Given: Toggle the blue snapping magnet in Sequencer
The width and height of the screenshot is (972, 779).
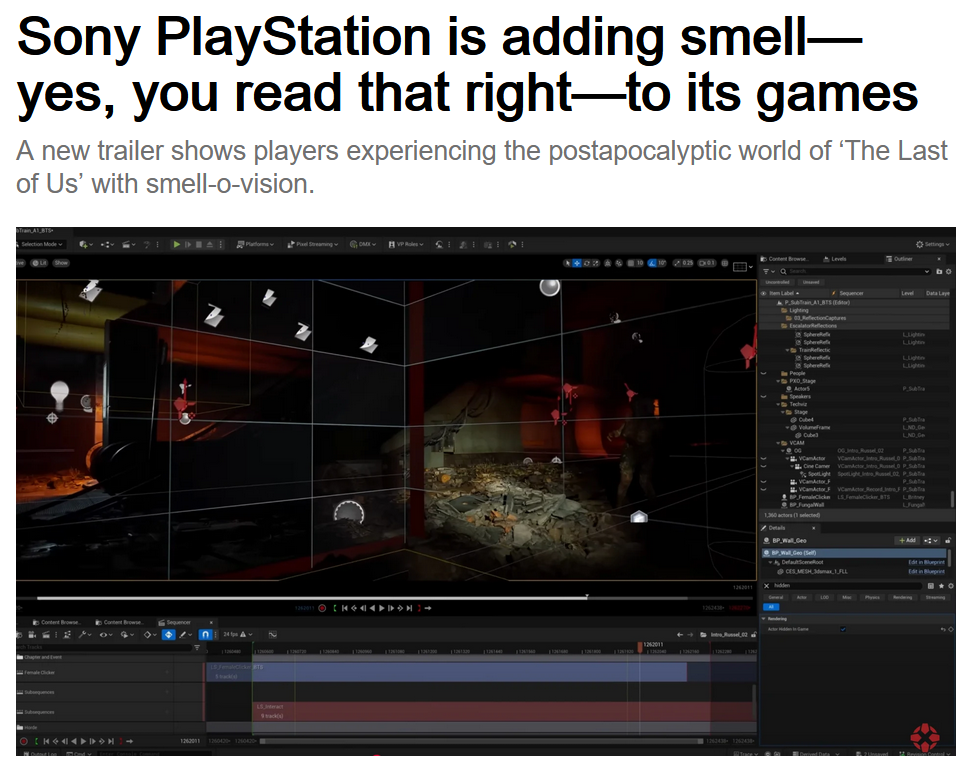Looking at the screenshot, I should point(205,634).
